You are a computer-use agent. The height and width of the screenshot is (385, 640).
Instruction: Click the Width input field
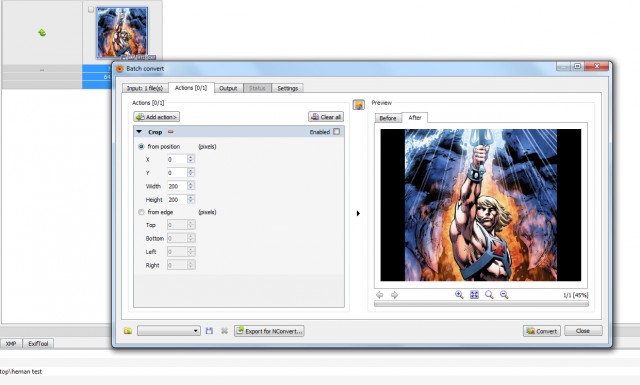click(x=178, y=186)
